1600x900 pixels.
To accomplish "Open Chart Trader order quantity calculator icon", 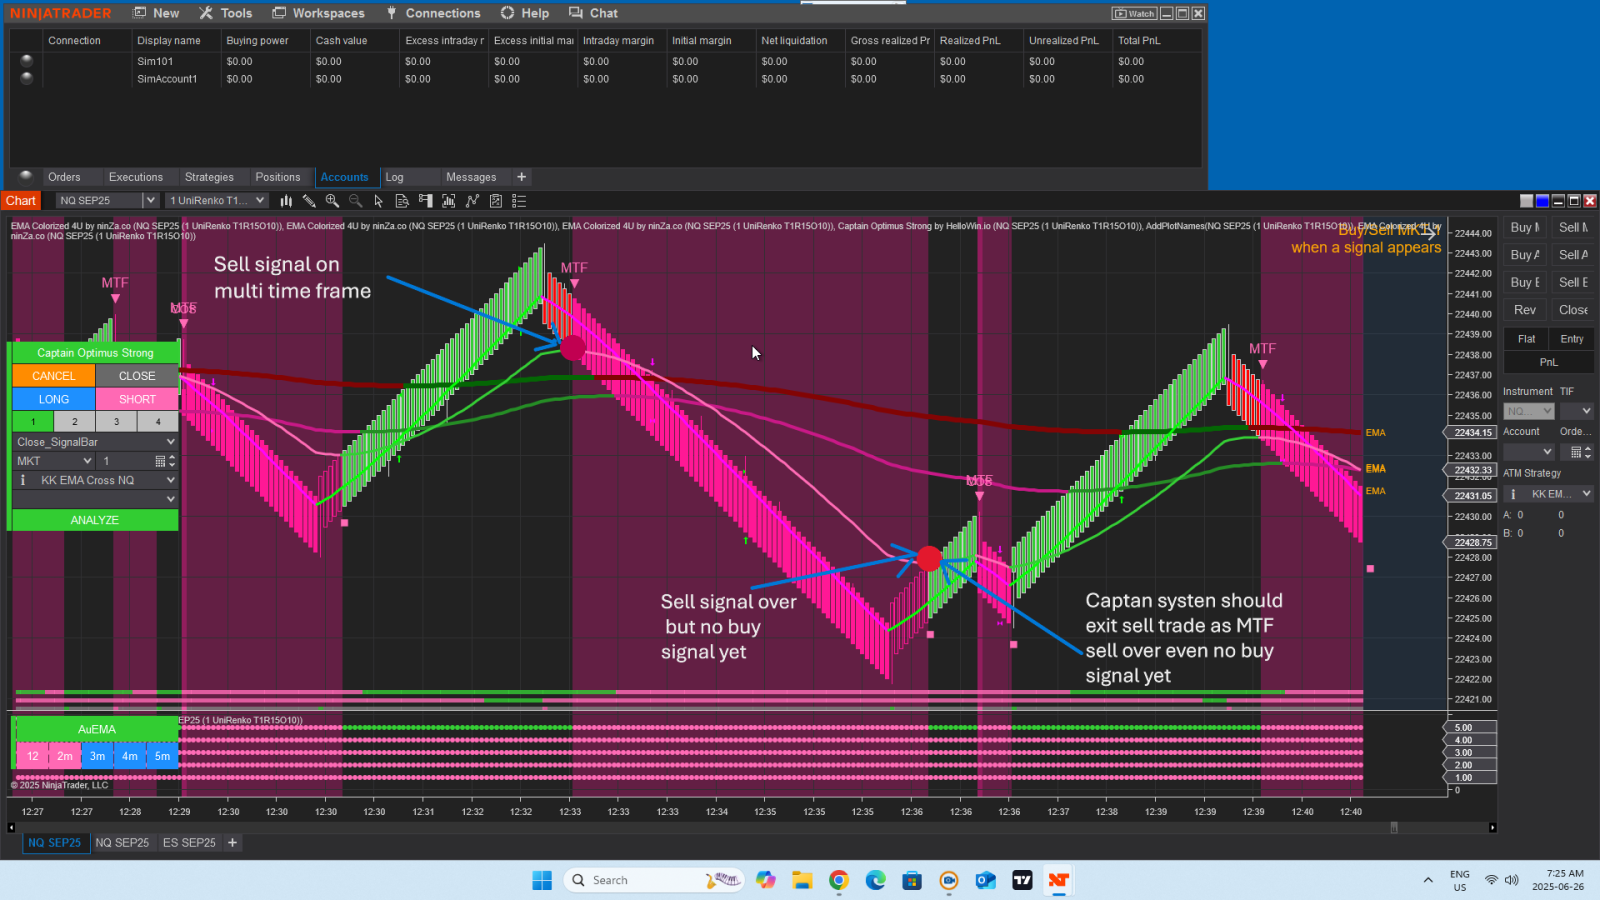I will point(1576,452).
